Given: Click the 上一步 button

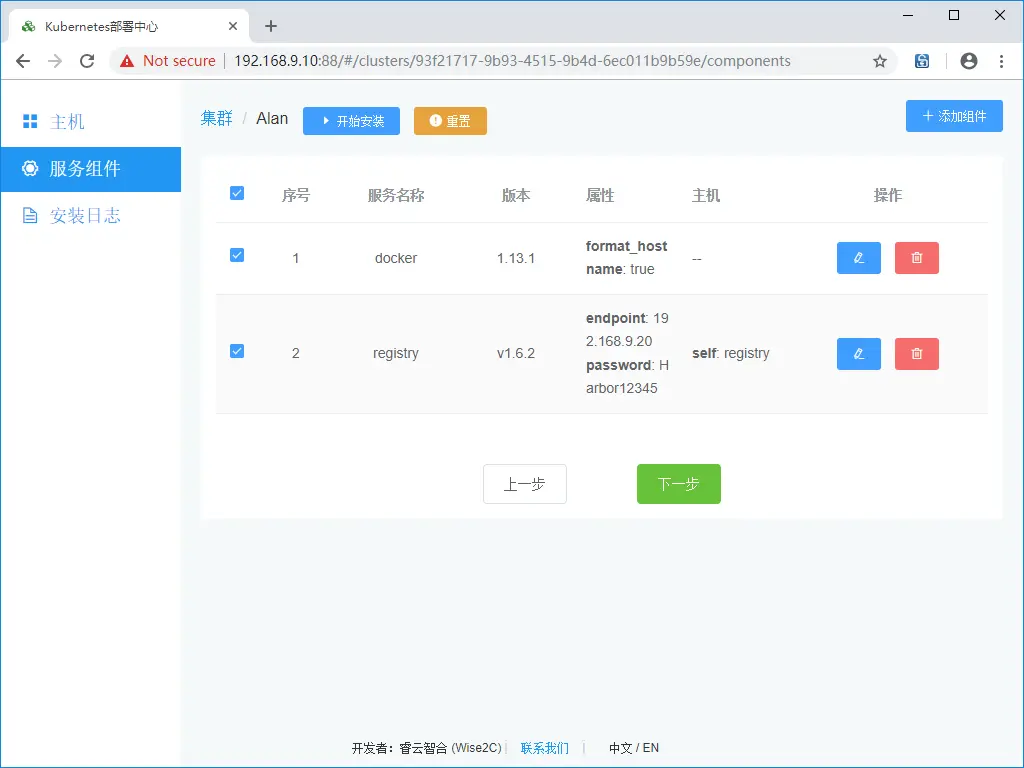Looking at the screenshot, I should (x=524, y=484).
